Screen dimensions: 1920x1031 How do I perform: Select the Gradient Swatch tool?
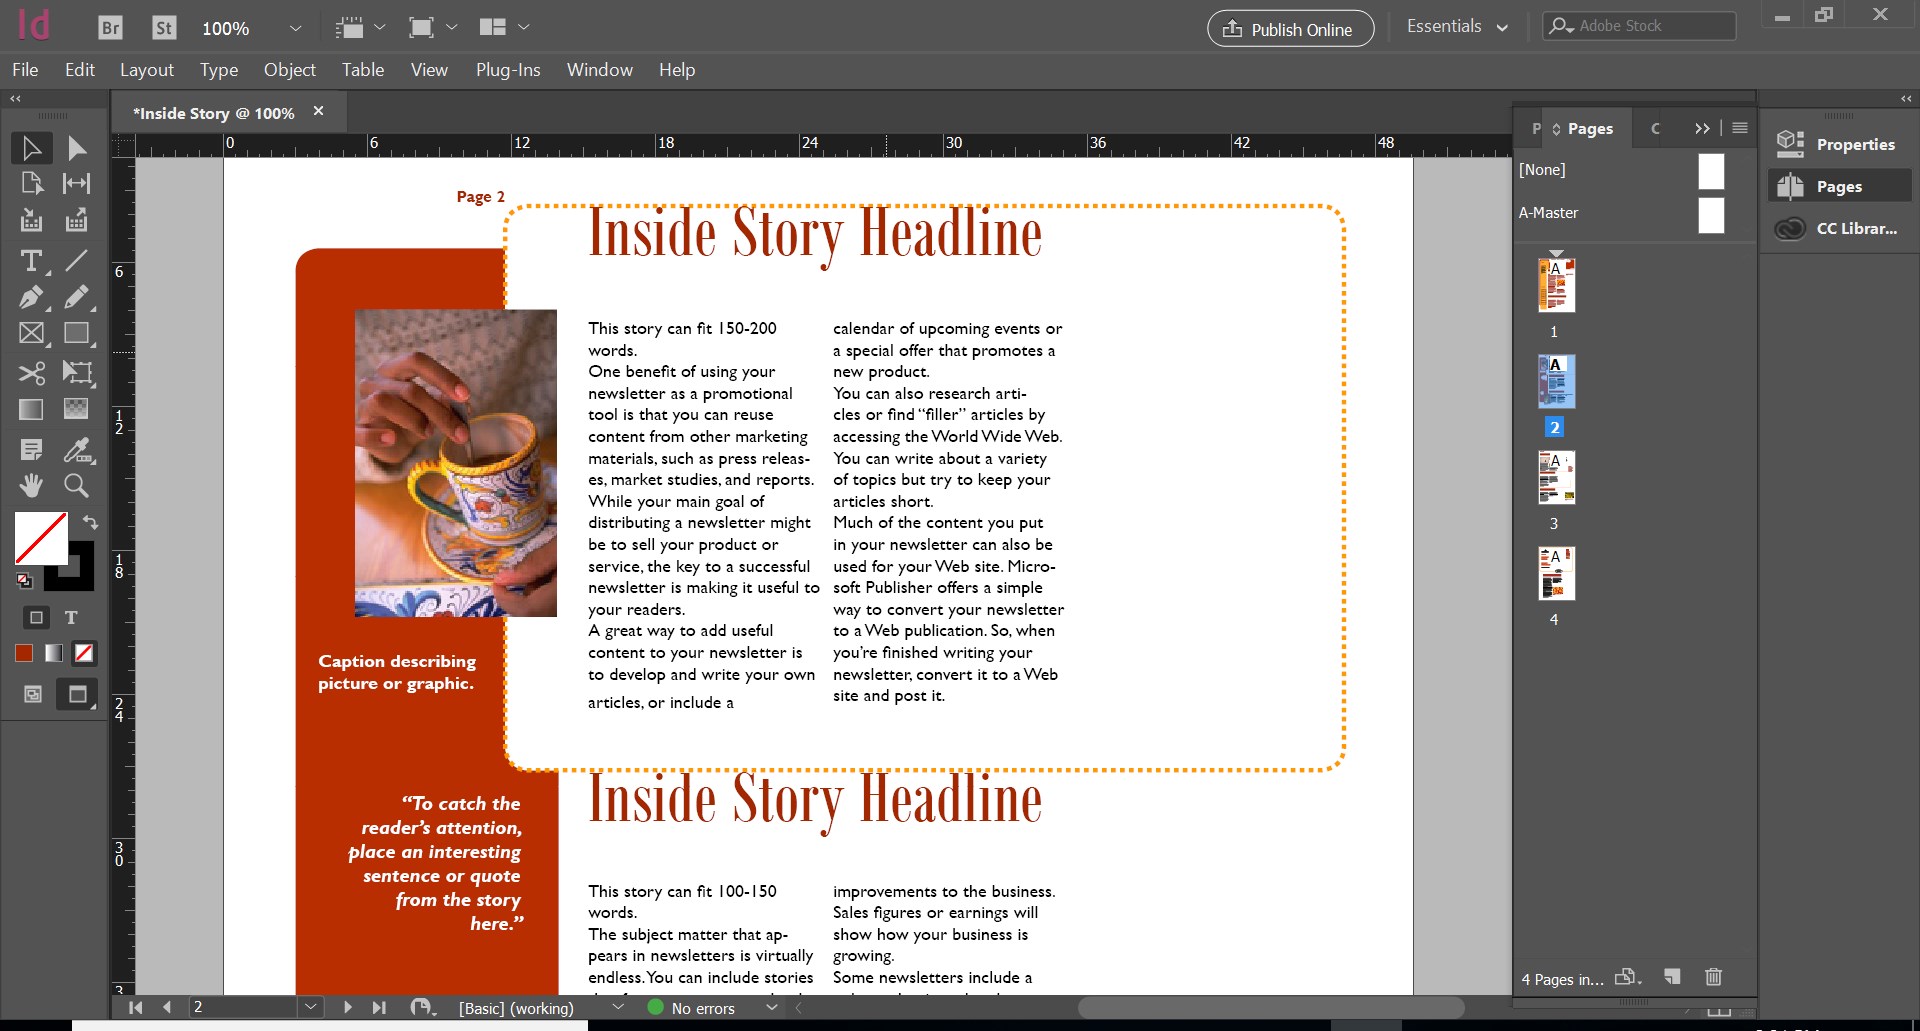pyautogui.click(x=31, y=409)
